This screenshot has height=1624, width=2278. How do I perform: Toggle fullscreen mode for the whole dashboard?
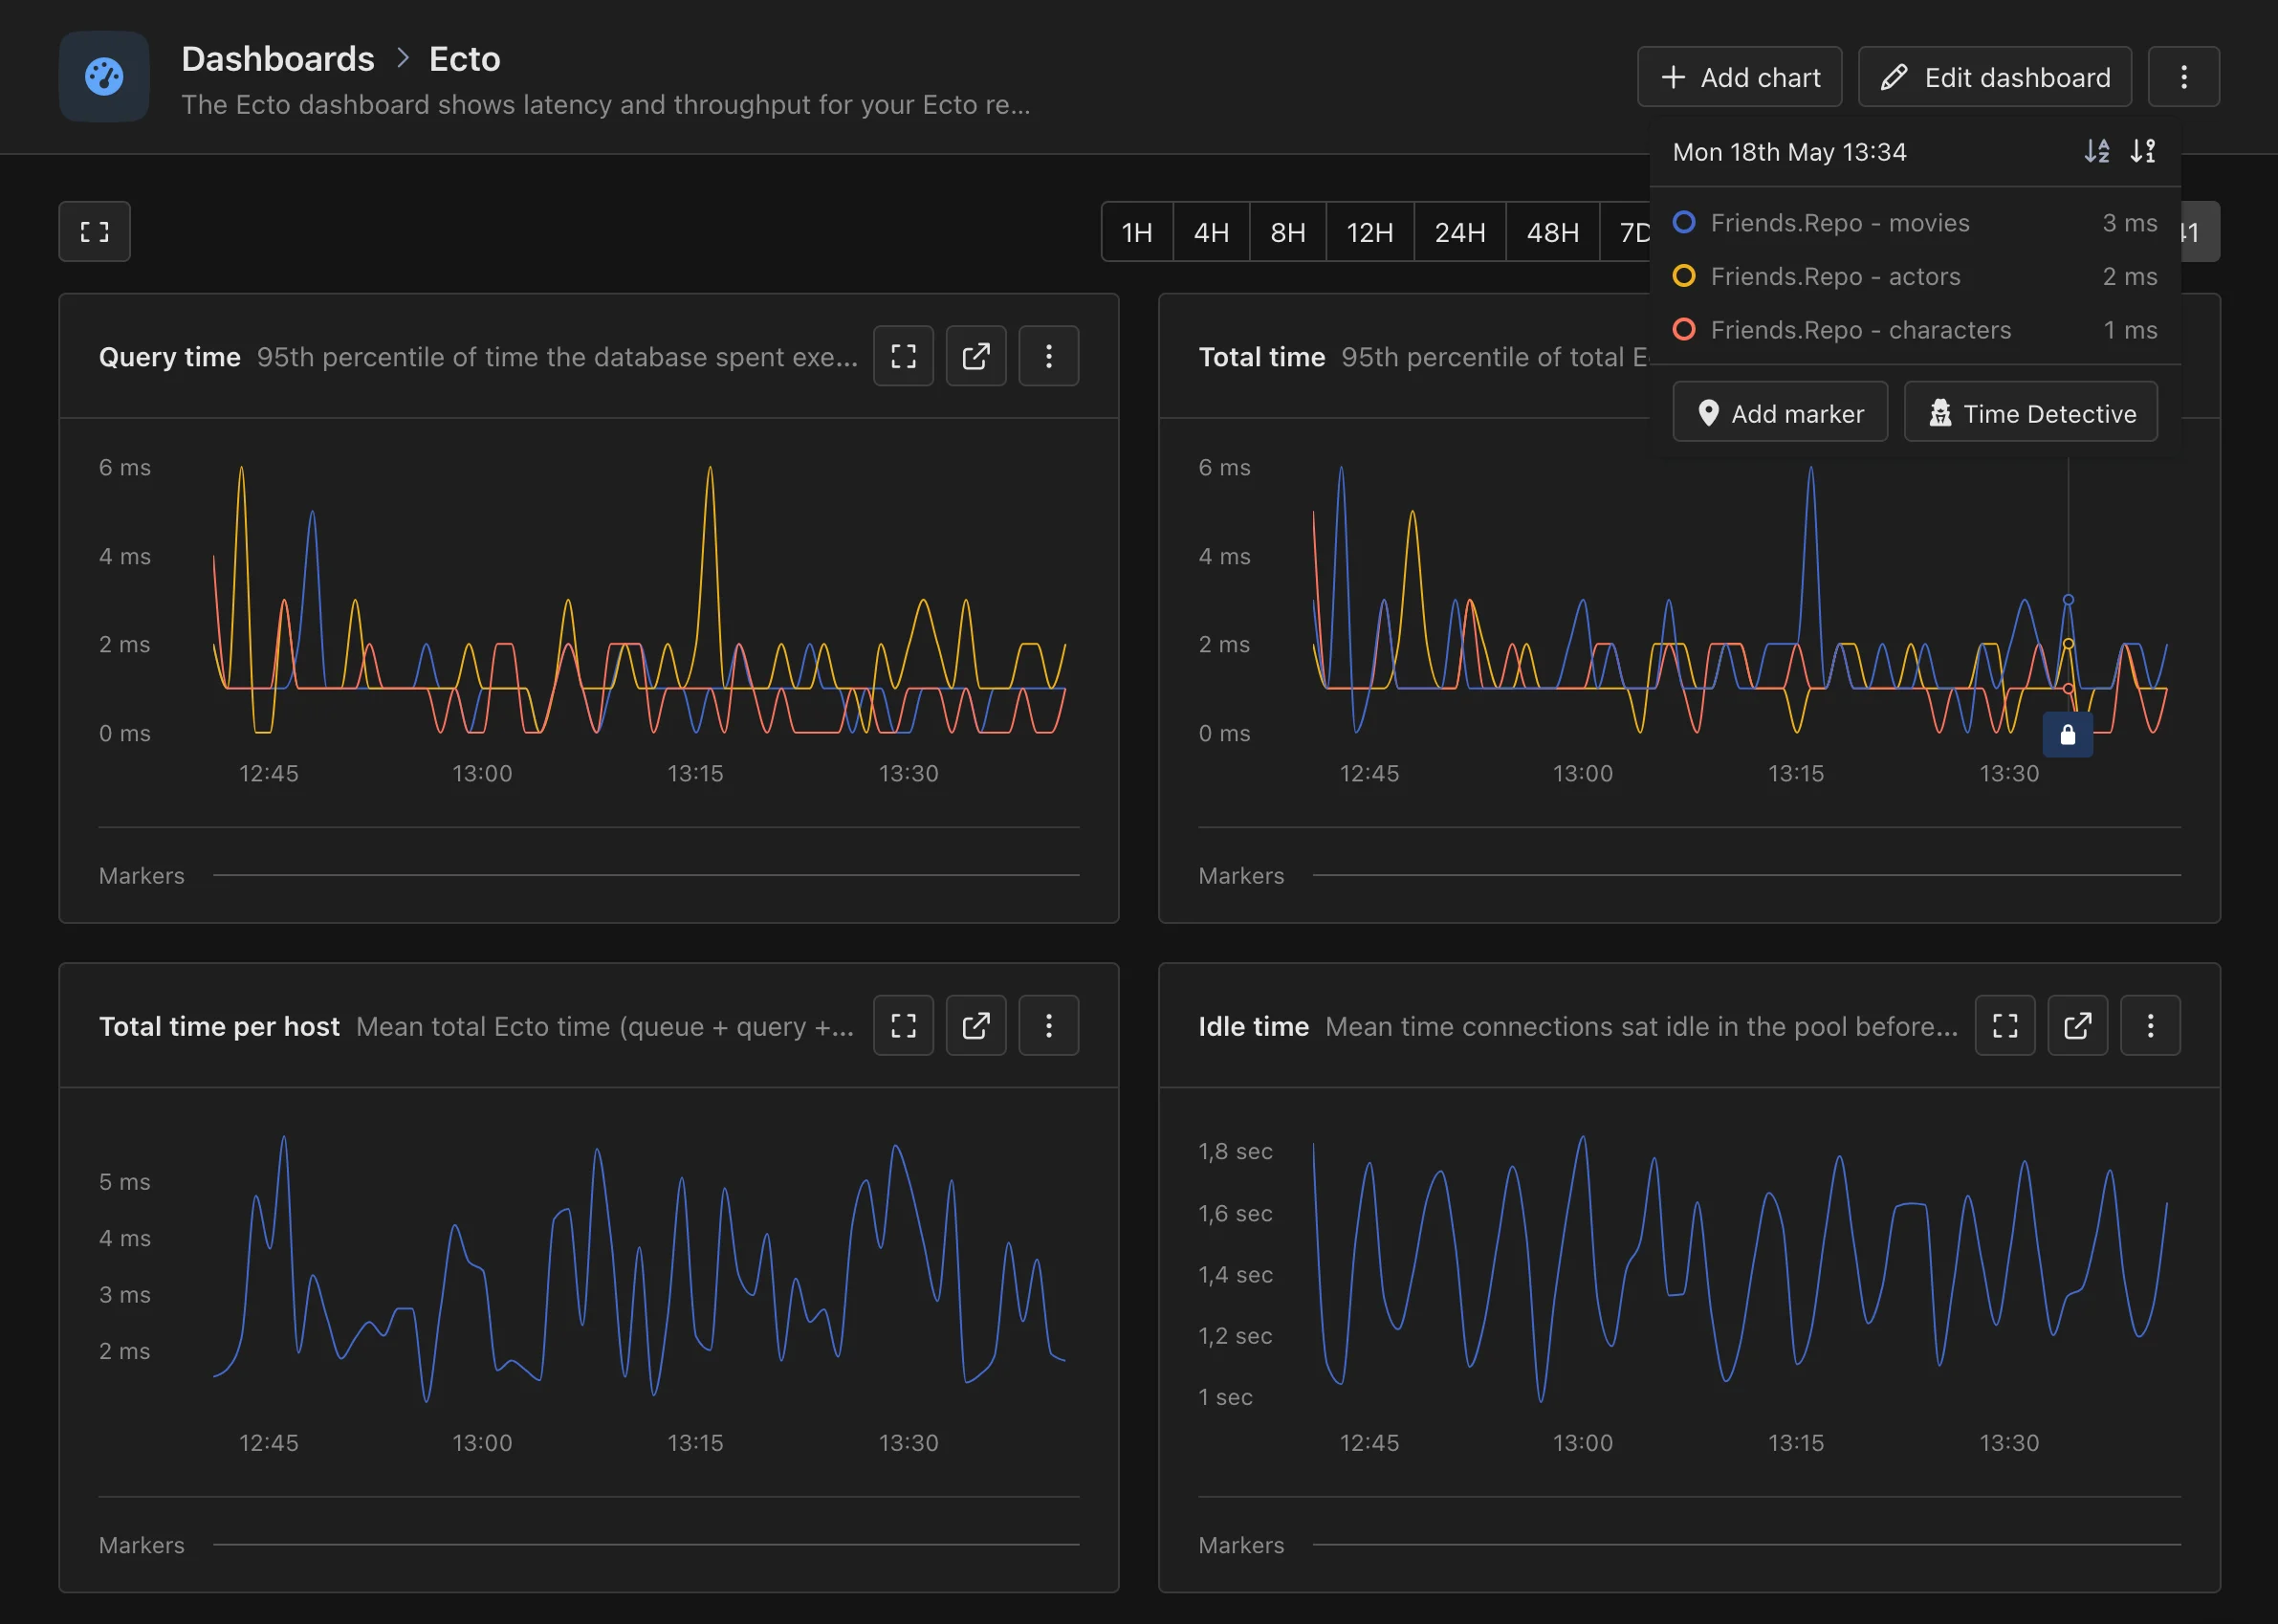point(94,232)
